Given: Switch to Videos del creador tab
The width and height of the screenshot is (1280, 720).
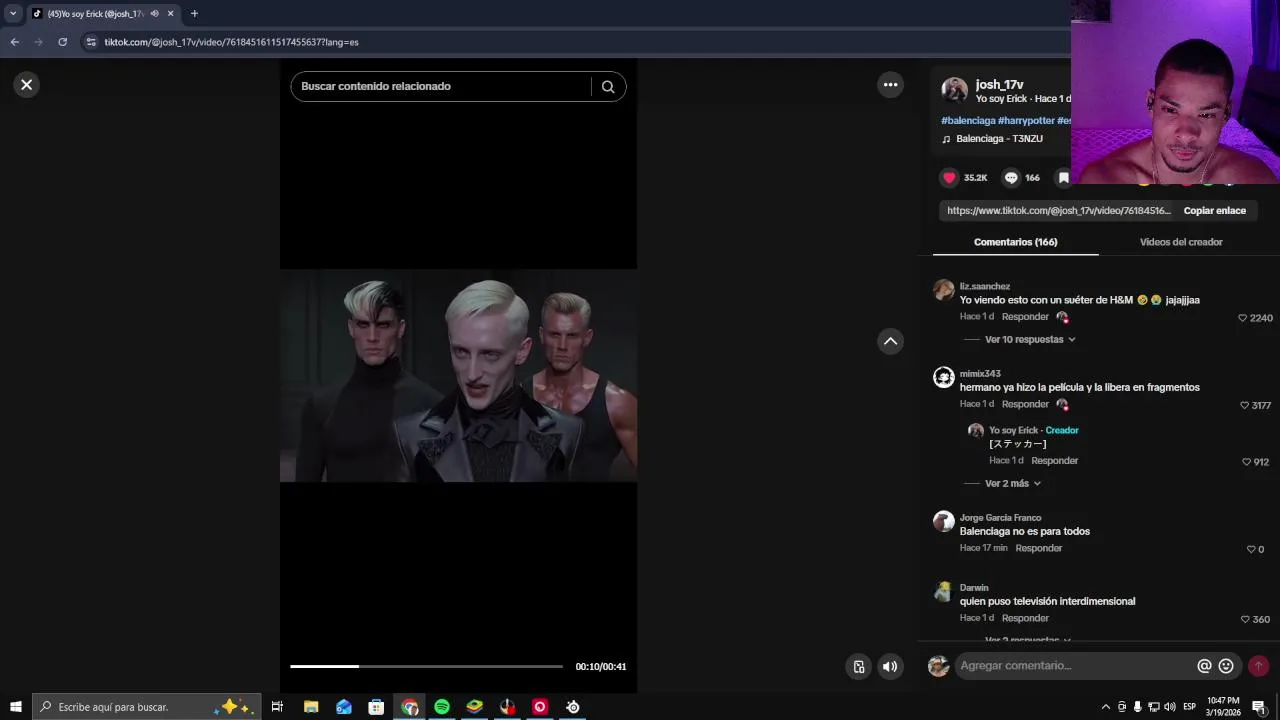Looking at the screenshot, I should [1181, 242].
